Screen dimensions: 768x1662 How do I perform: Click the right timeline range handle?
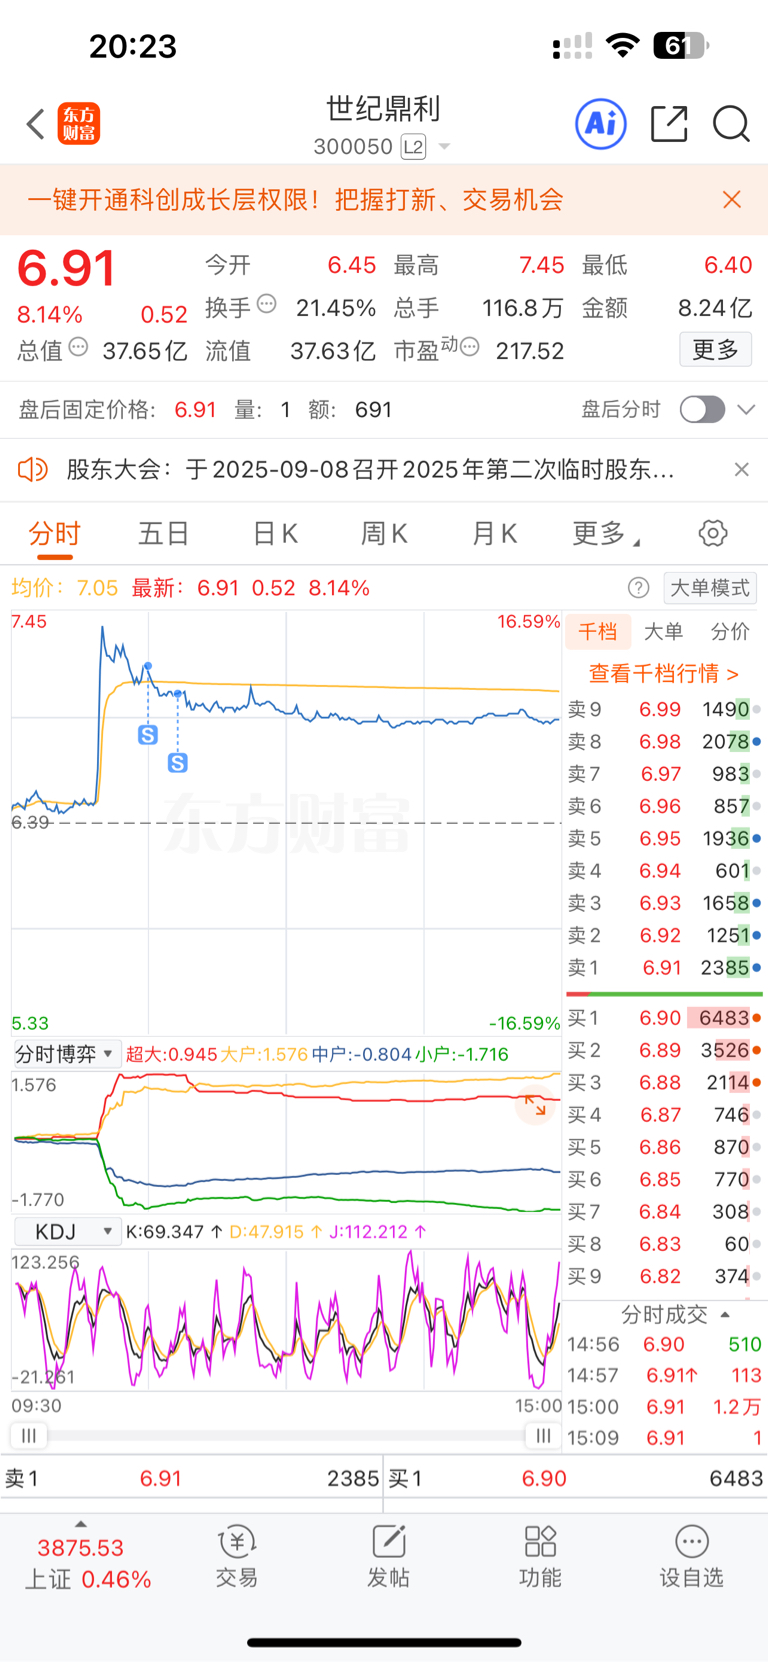click(543, 1436)
